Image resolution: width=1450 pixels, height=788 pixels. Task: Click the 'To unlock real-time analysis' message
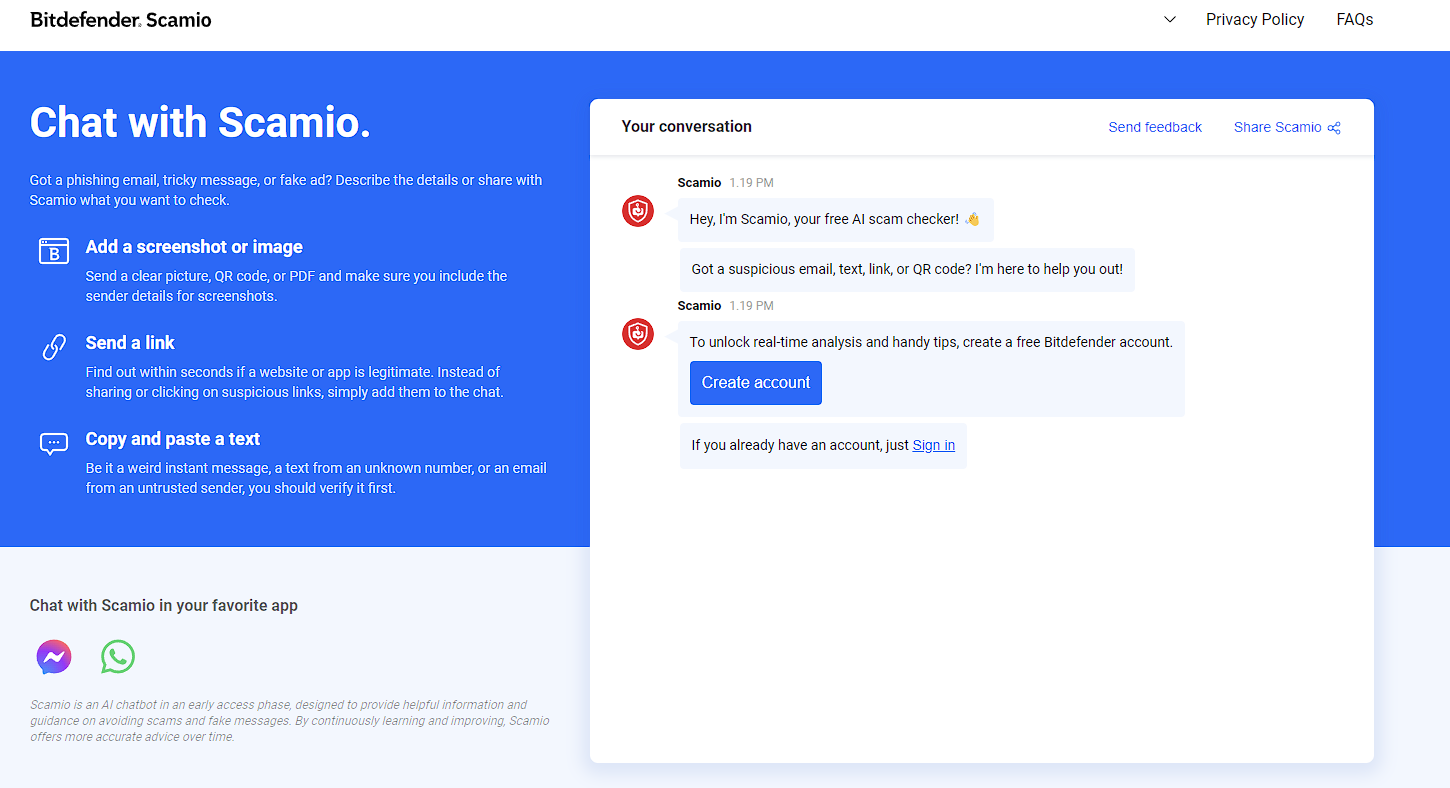[x=931, y=342]
